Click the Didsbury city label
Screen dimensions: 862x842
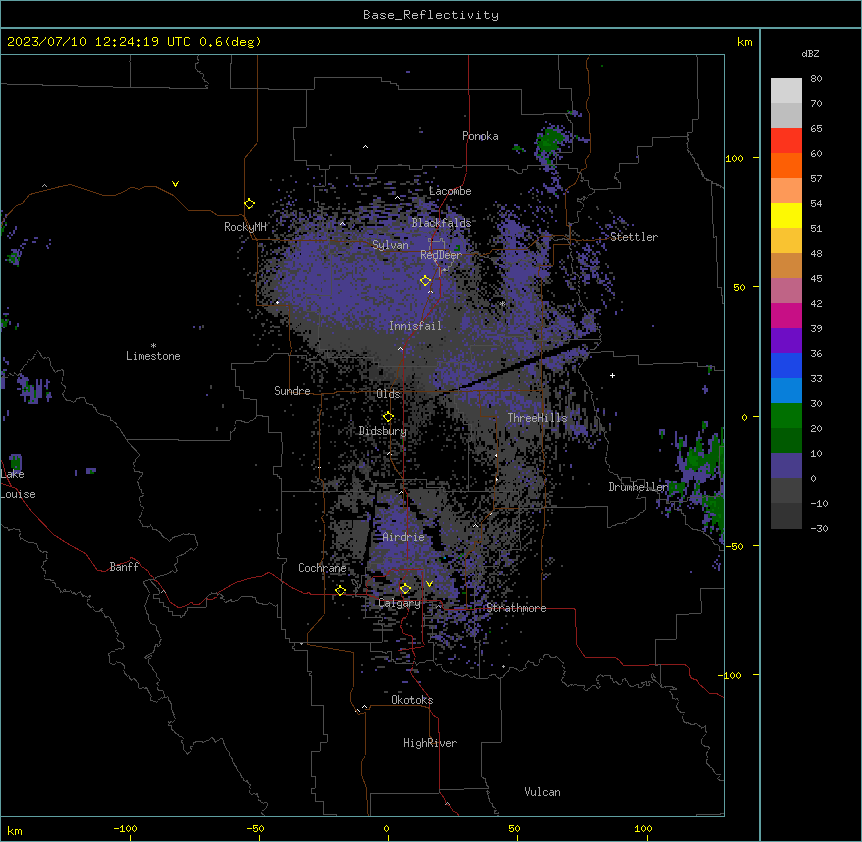(x=382, y=431)
